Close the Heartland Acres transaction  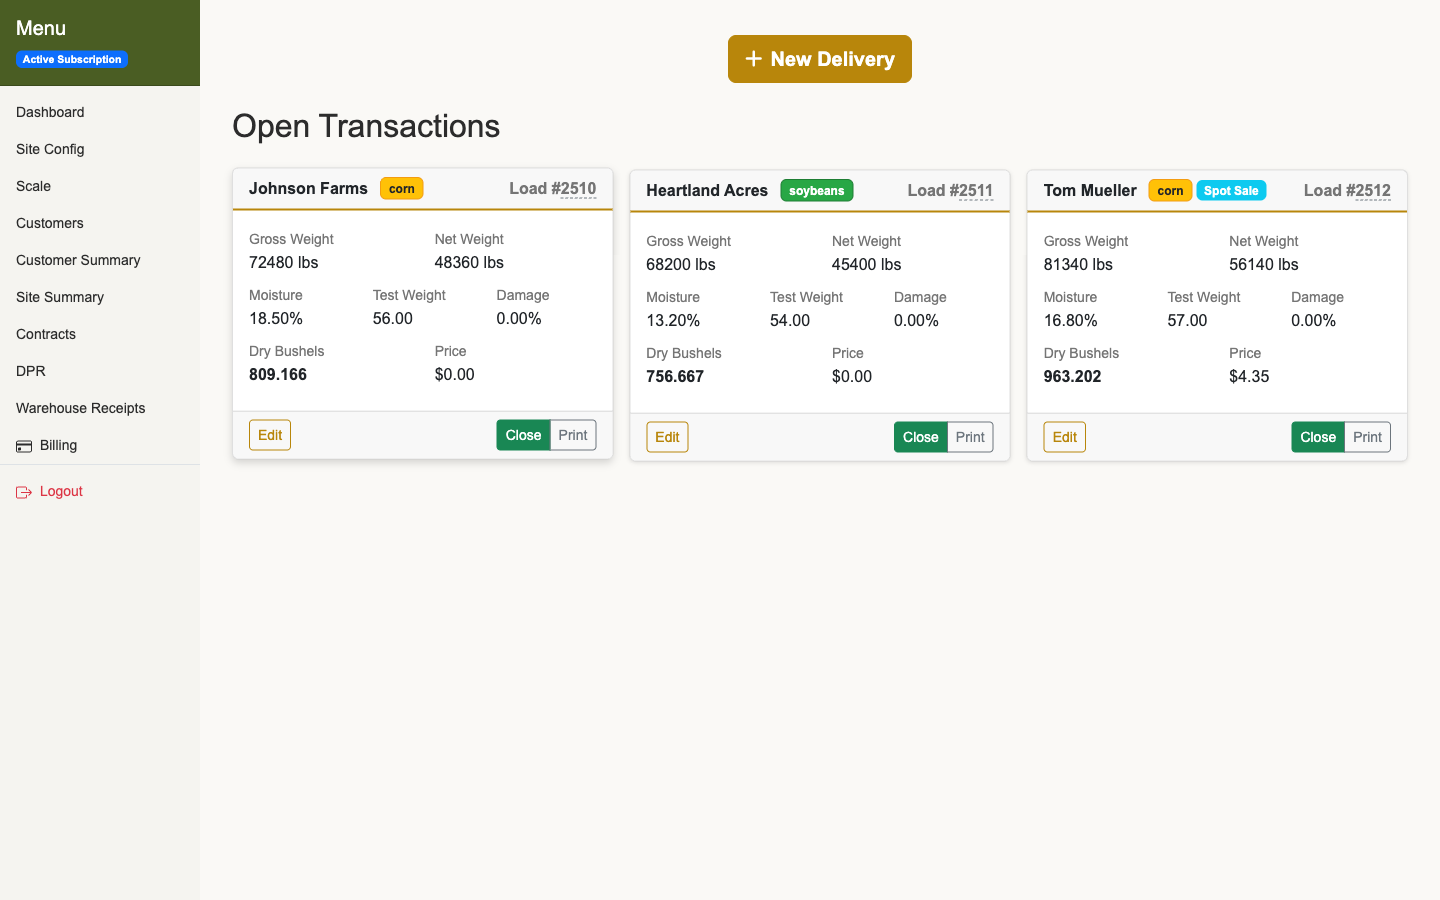[x=920, y=436]
